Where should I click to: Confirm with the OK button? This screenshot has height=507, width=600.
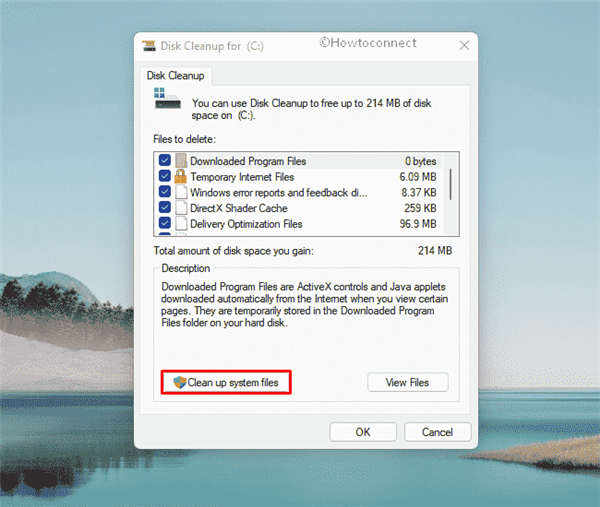[363, 432]
